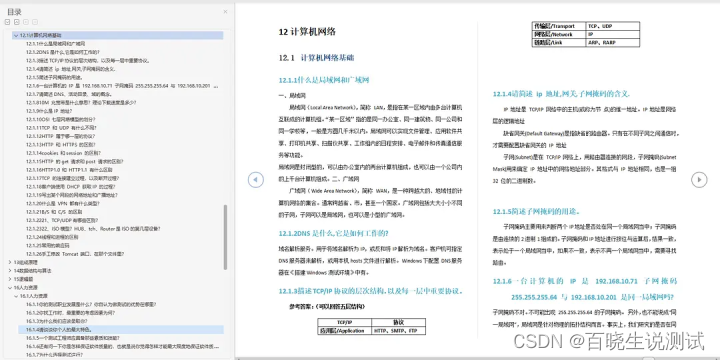This screenshot has width=720, height=360.
Task: Open outline entry 16.1.2
Action: pyautogui.click(x=70, y=313)
